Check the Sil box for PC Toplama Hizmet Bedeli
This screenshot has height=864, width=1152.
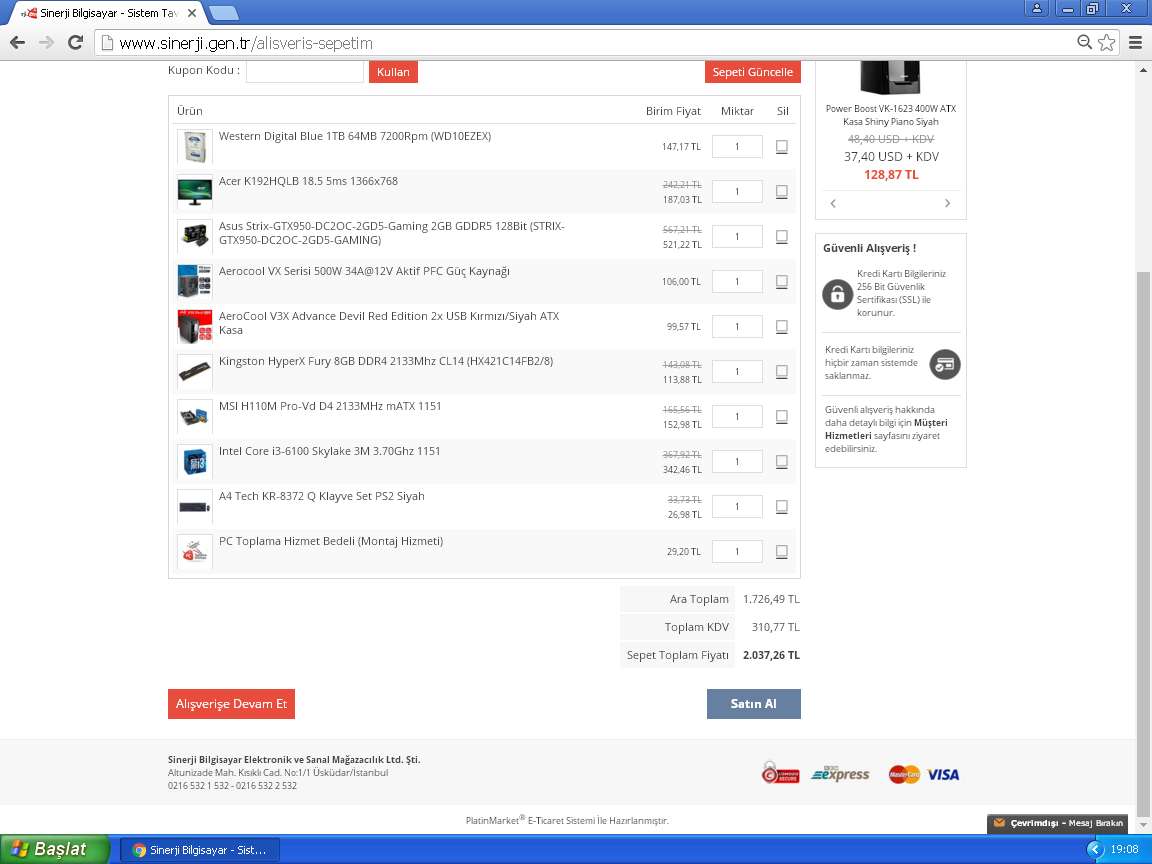(782, 551)
